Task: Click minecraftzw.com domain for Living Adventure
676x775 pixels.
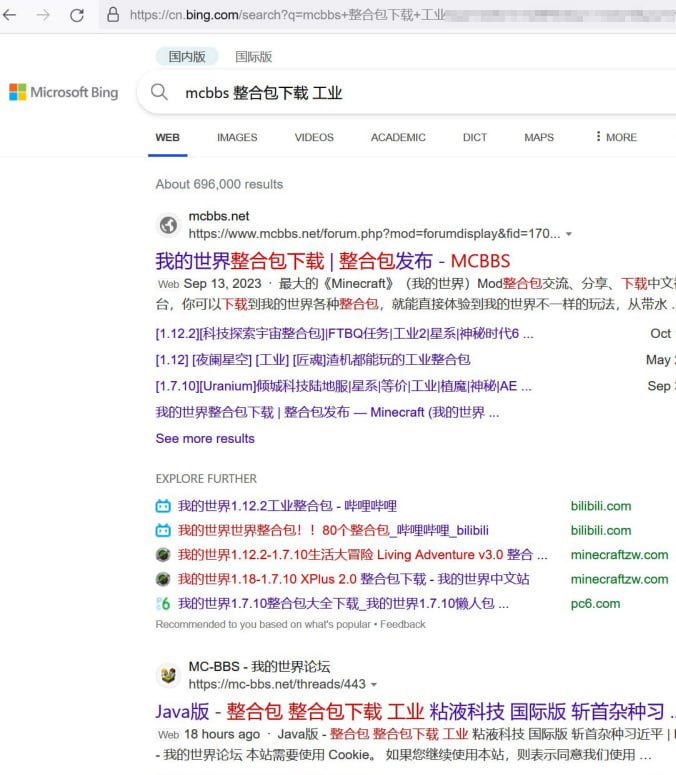Action: click(x=620, y=555)
